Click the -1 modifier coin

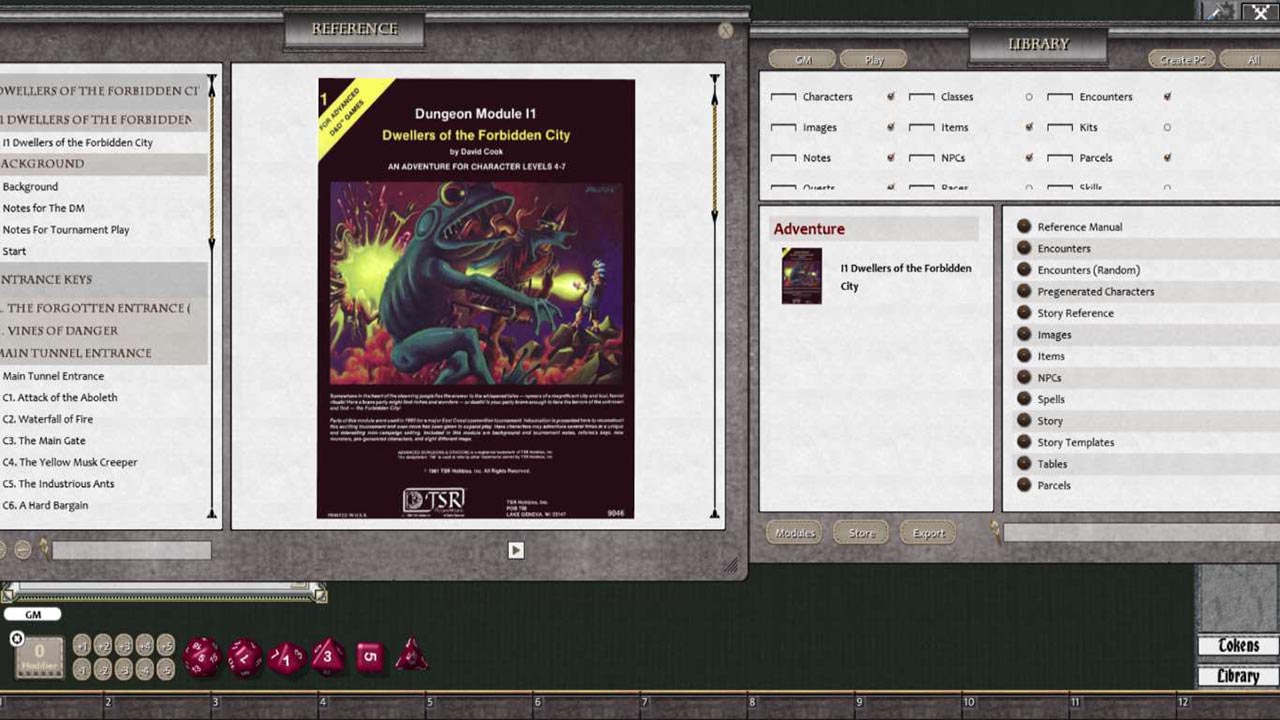pyautogui.click(x=81, y=669)
